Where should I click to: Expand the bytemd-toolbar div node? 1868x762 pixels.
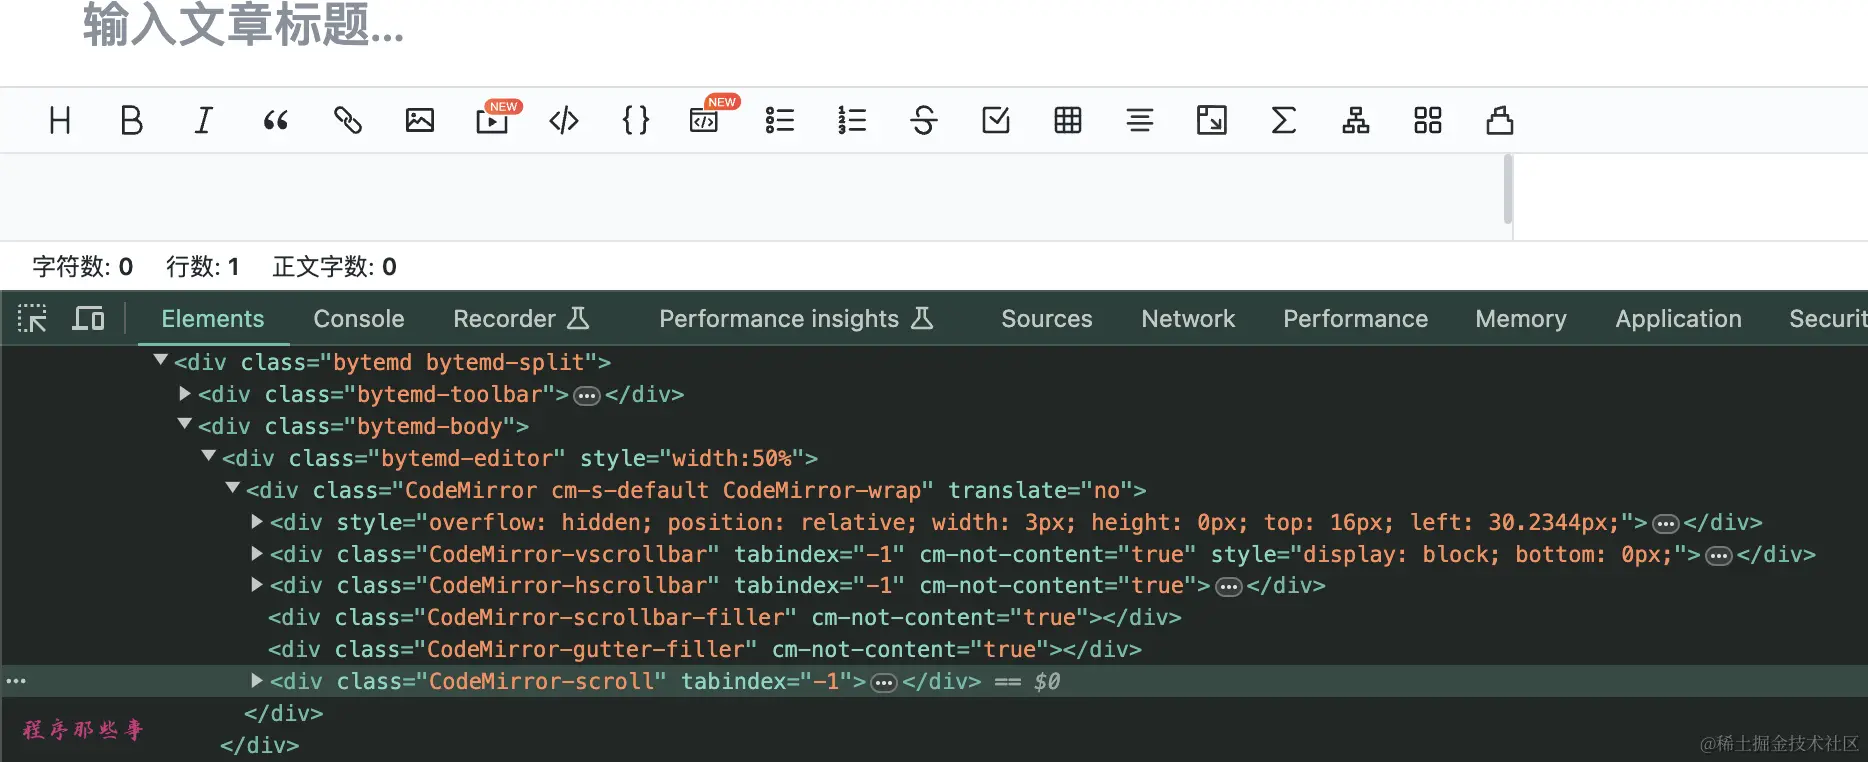[x=184, y=394]
